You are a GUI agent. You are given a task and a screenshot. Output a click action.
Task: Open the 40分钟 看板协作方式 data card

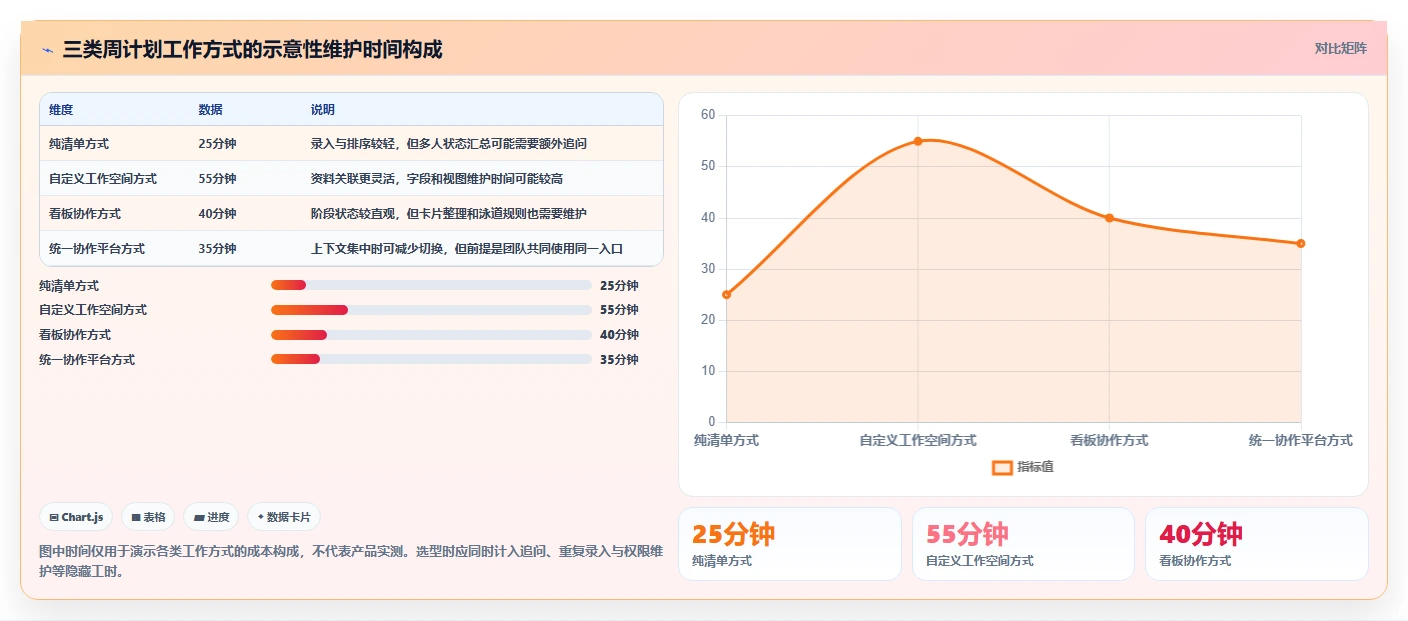click(x=1256, y=544)
